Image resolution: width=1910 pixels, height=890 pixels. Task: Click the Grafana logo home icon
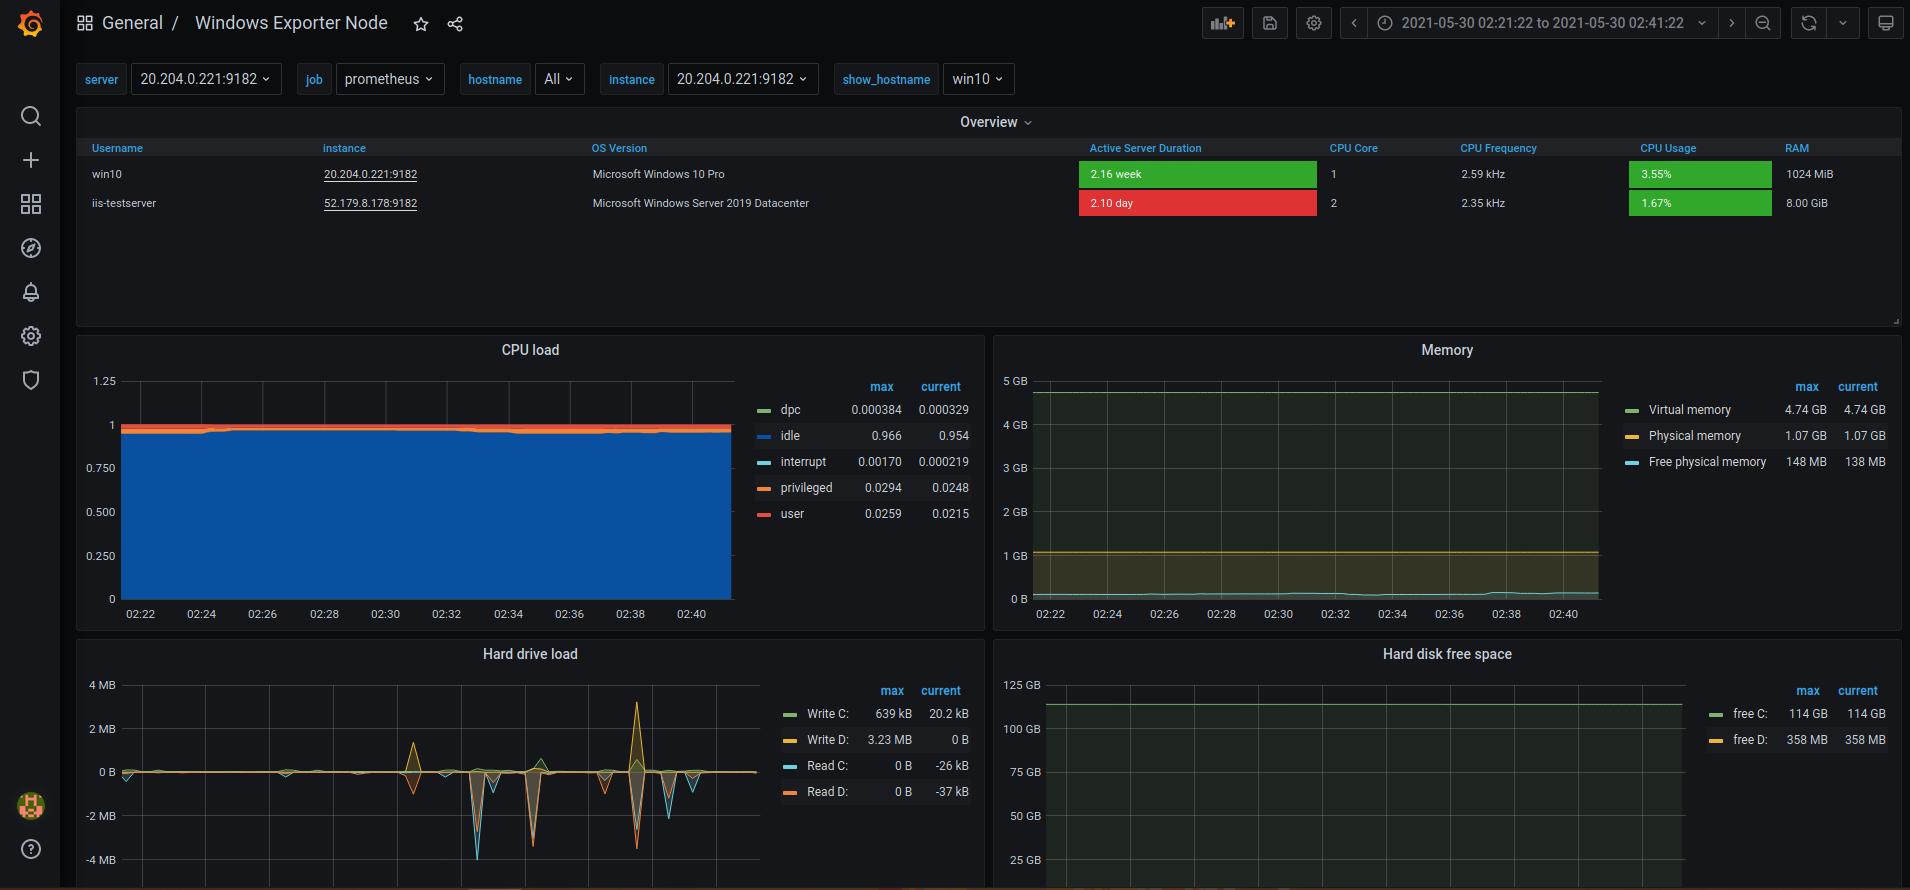[x=31, y=23]
